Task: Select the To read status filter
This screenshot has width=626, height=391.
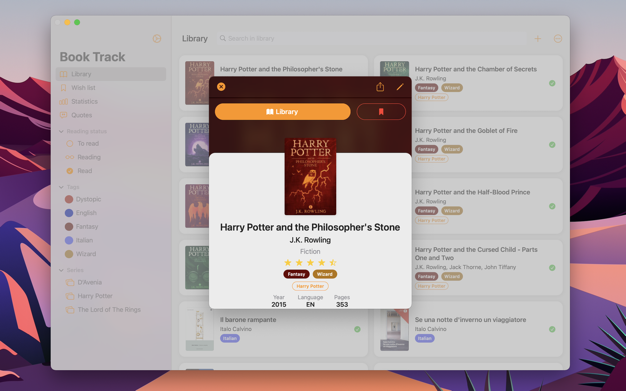Action: (x=88, y=143)
